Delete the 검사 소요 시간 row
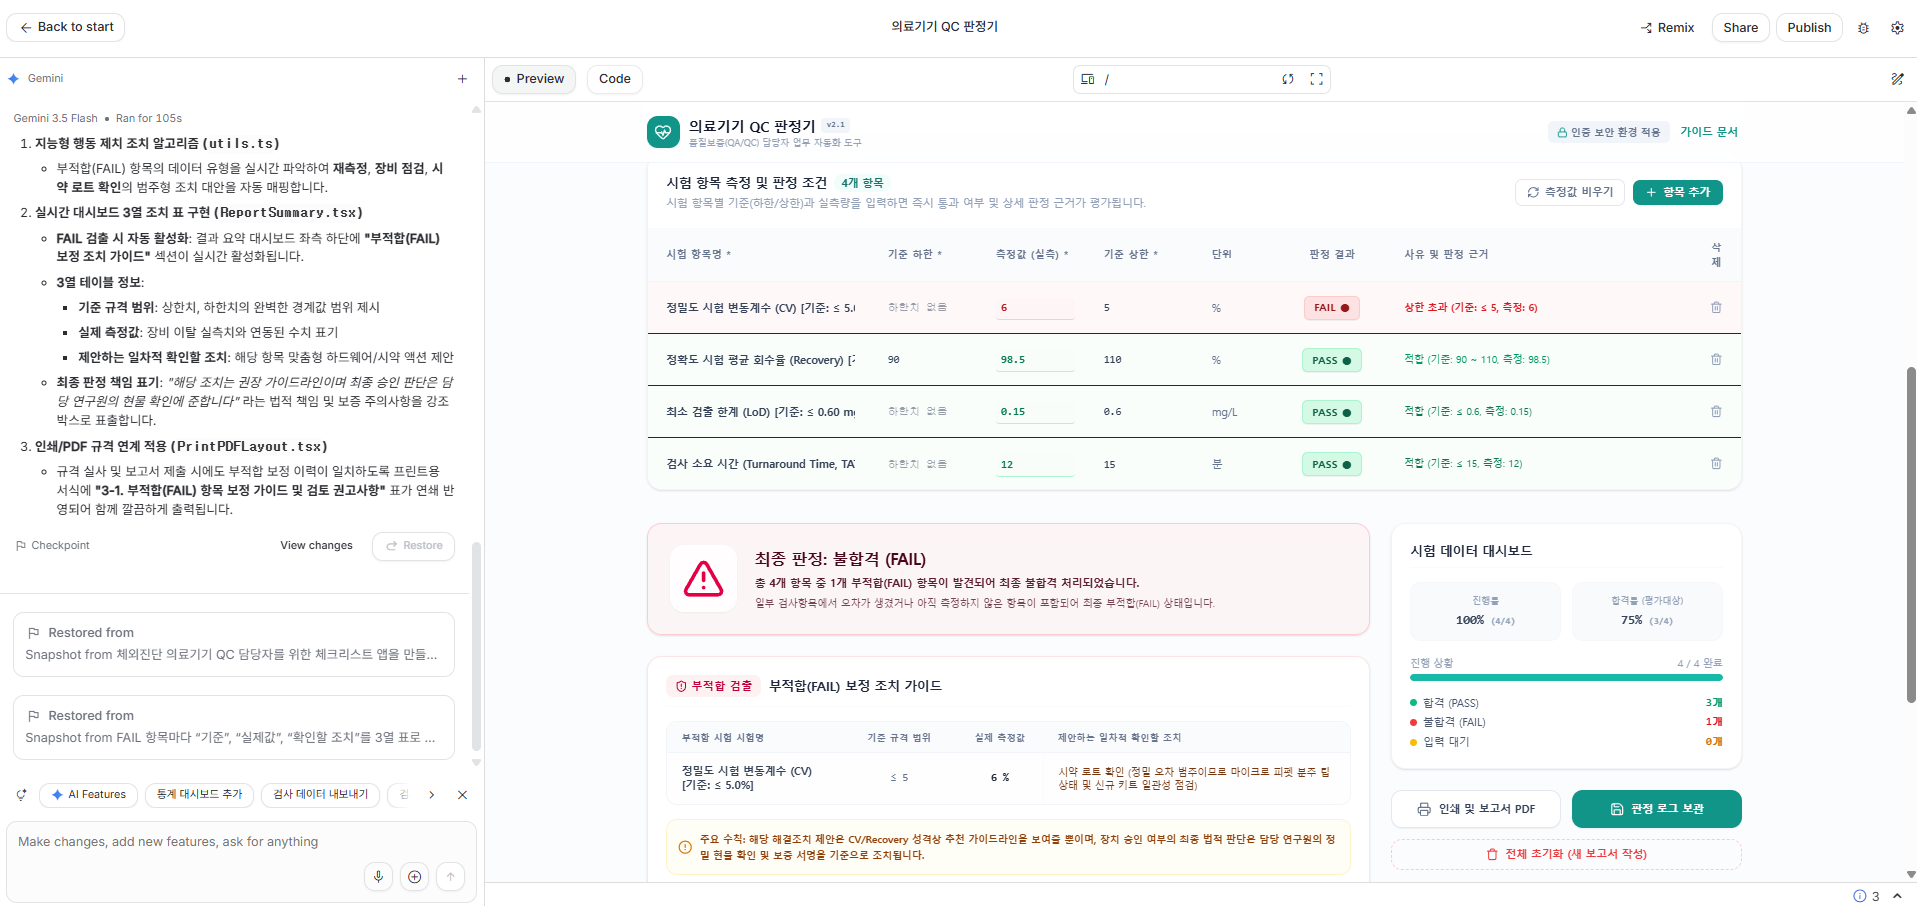 tap(1716, 464)
